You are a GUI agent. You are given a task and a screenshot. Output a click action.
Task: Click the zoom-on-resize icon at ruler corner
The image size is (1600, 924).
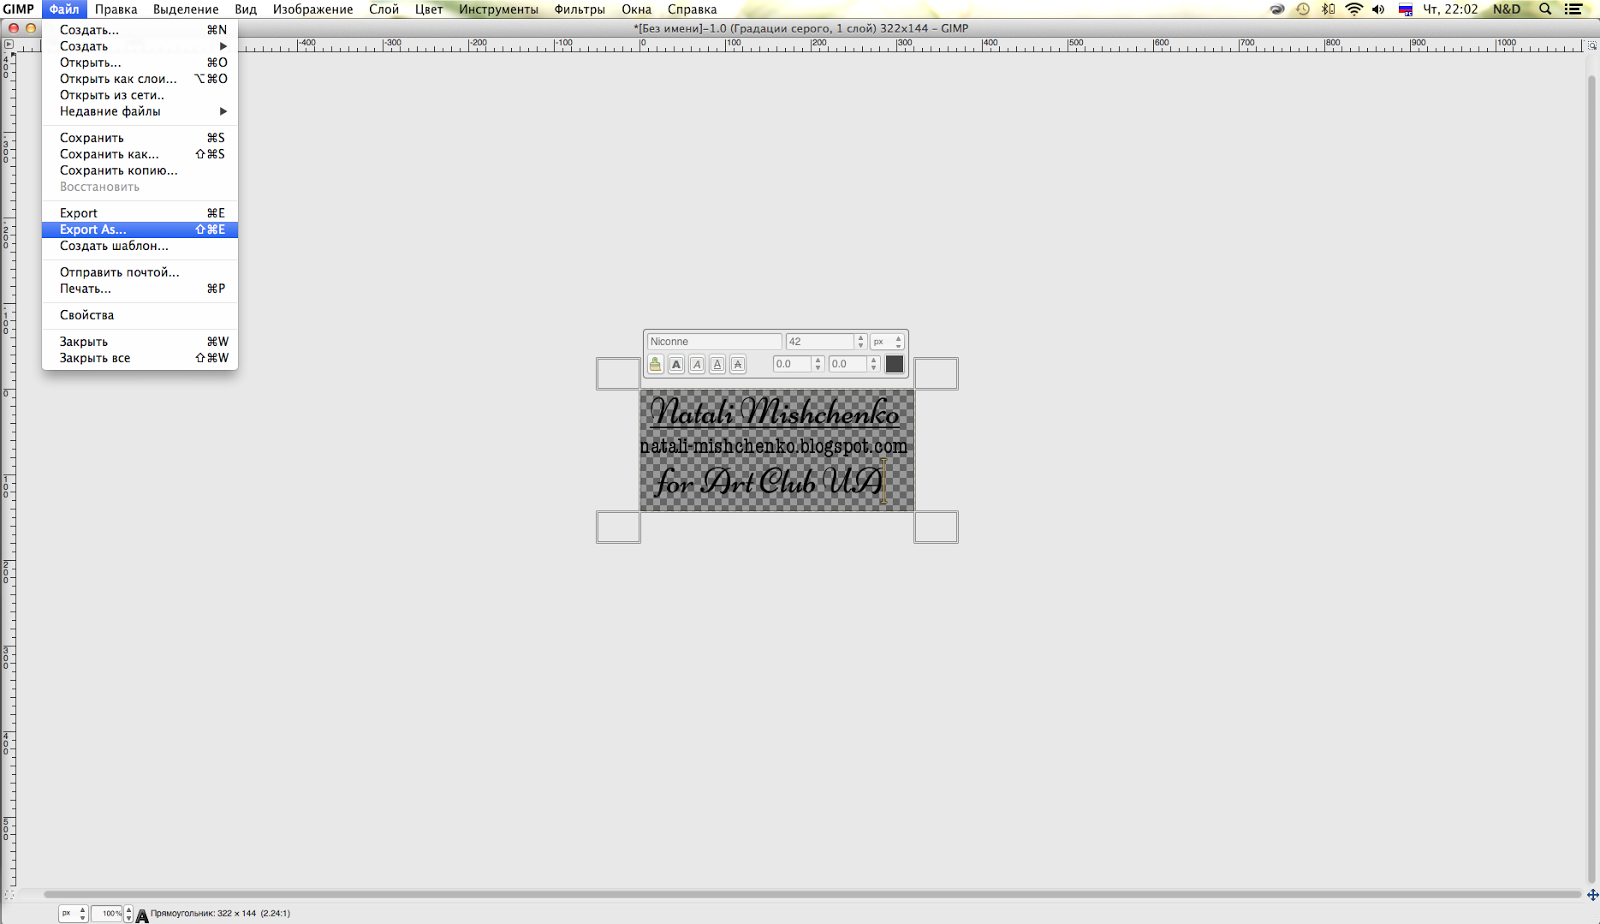1592,45
